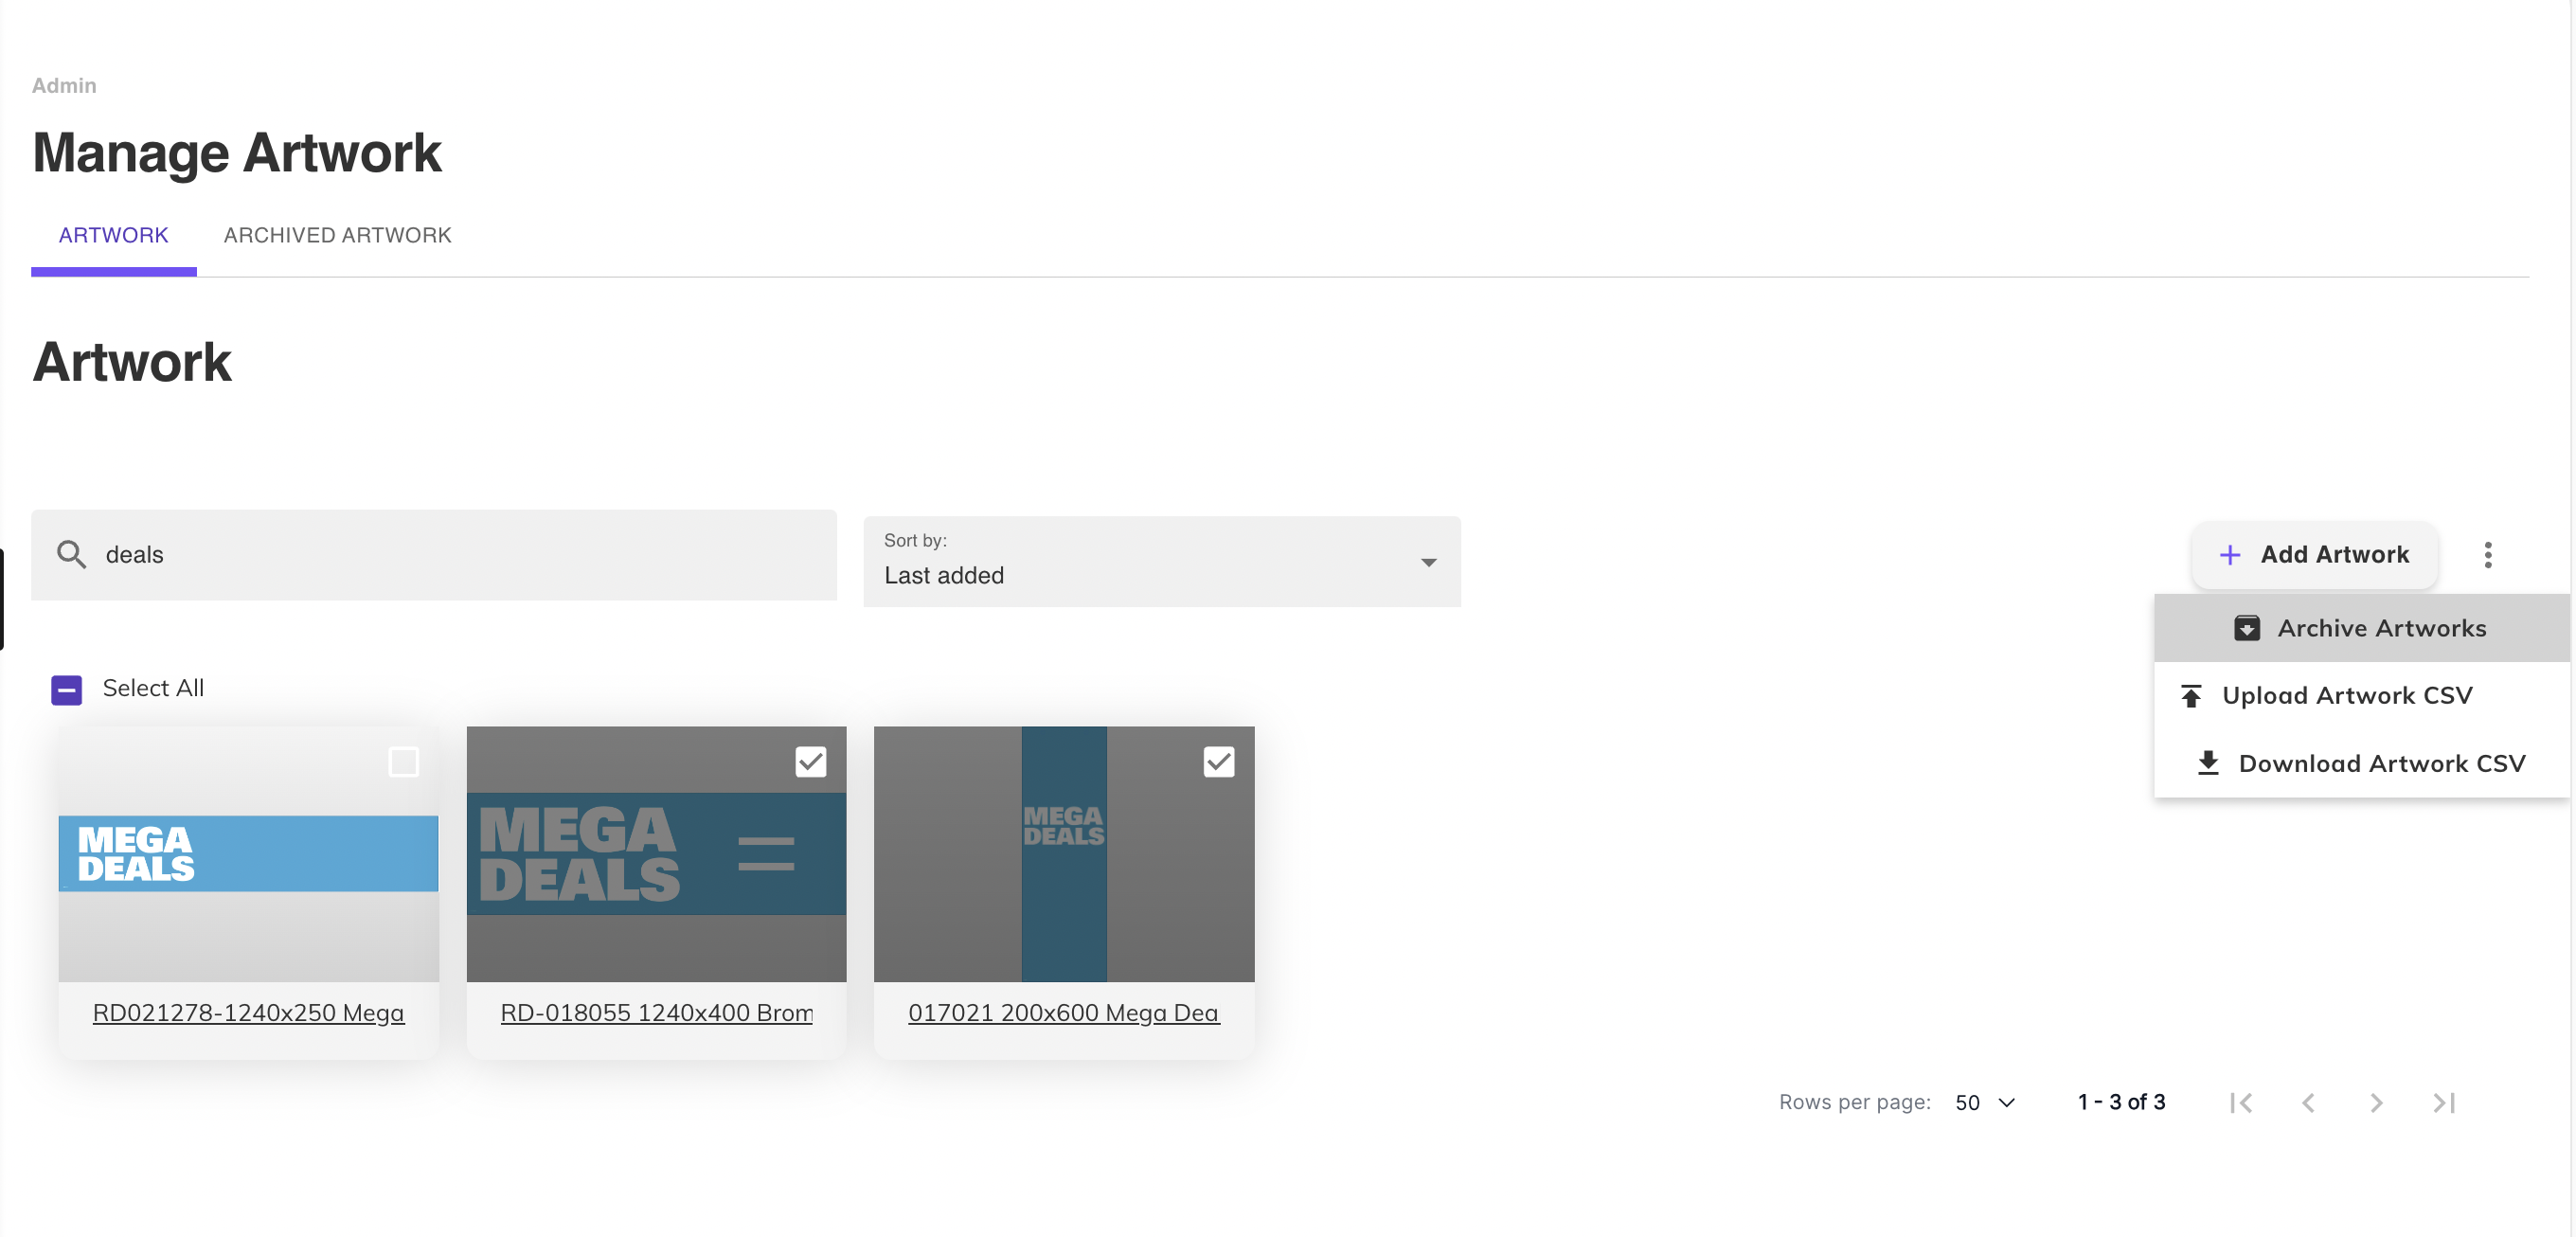Screen dimensions: 2576x1237
Task: Select Upload Artwork CSV menu item
Action: pos(2346,695)
